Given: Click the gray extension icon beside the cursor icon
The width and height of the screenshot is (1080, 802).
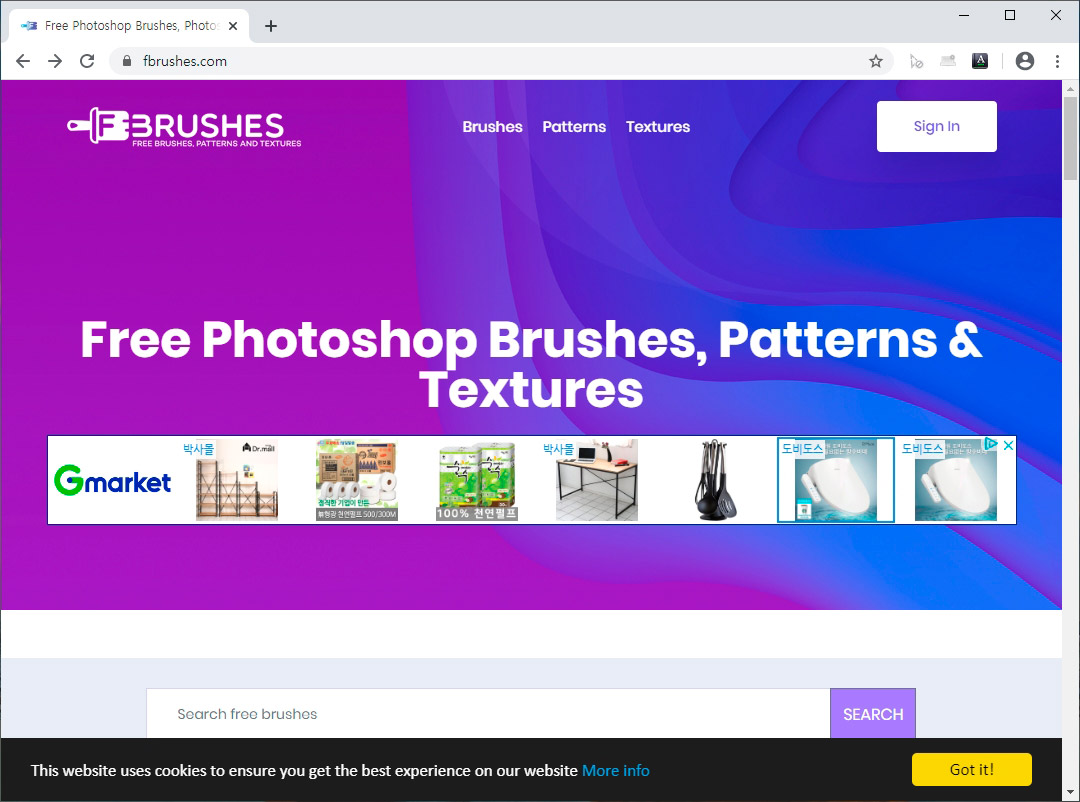Looking at the screenshot, I should coord(948,61).
